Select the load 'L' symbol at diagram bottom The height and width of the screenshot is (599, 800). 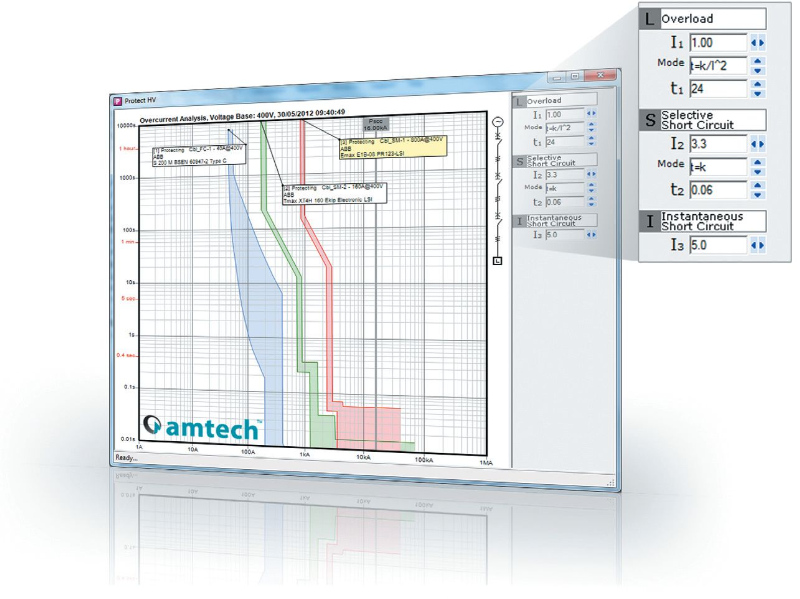tap(497, 261)
